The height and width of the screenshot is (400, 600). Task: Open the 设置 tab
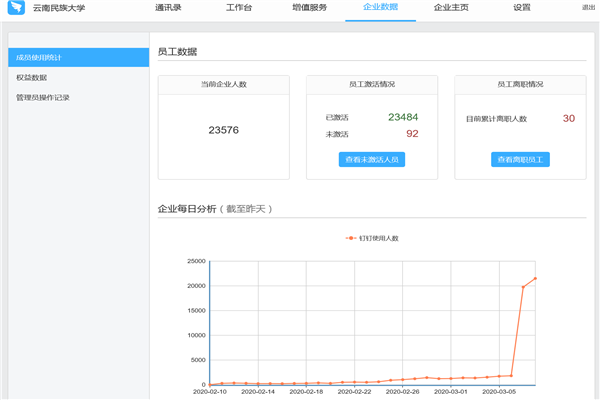click(522, 8)
